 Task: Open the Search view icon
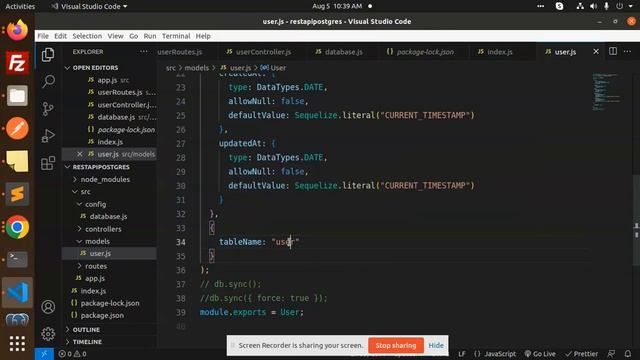pyautogui.click(x=48, y=81)
